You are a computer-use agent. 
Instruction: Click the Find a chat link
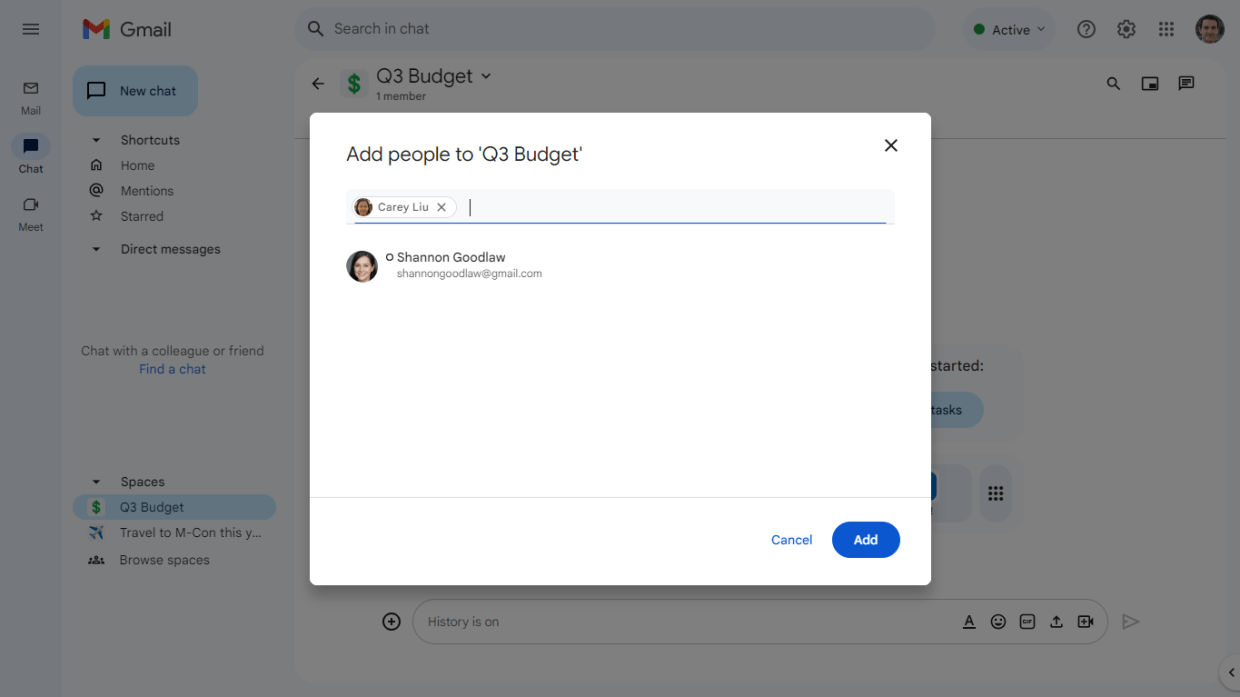(x=172, y=368)
